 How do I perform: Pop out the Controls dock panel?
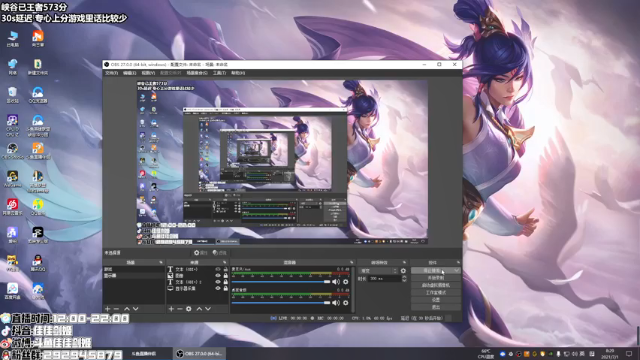pyautogui.click(x=458, y=262)
